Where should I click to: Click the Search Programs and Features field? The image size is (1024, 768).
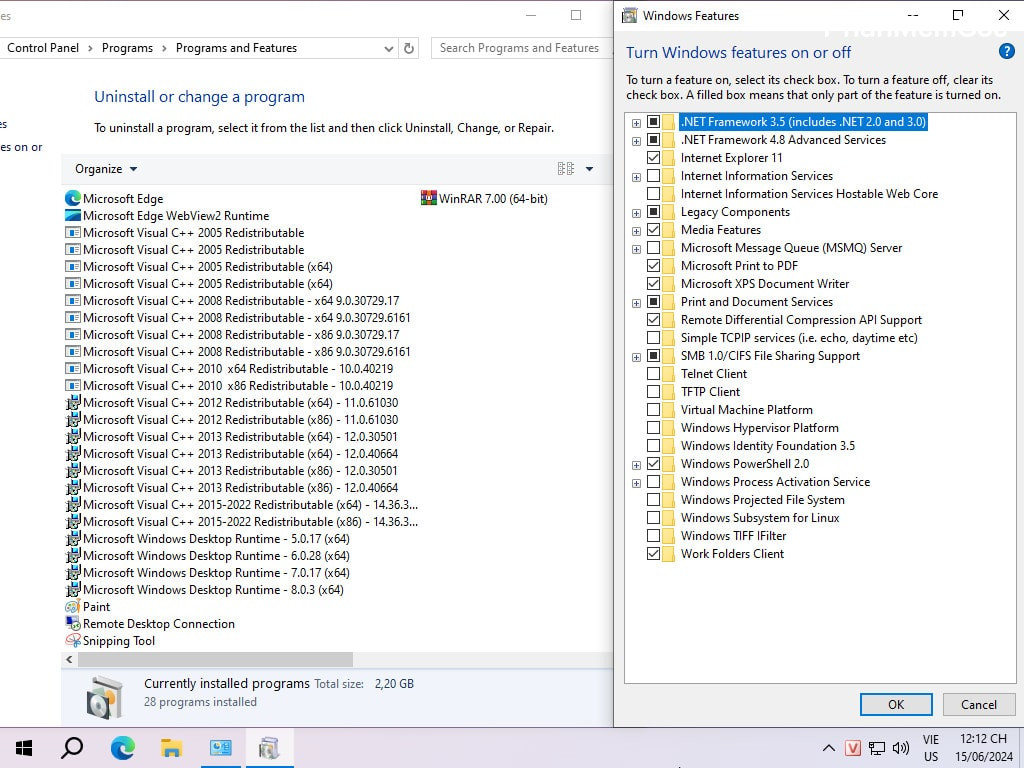point(518,48)
